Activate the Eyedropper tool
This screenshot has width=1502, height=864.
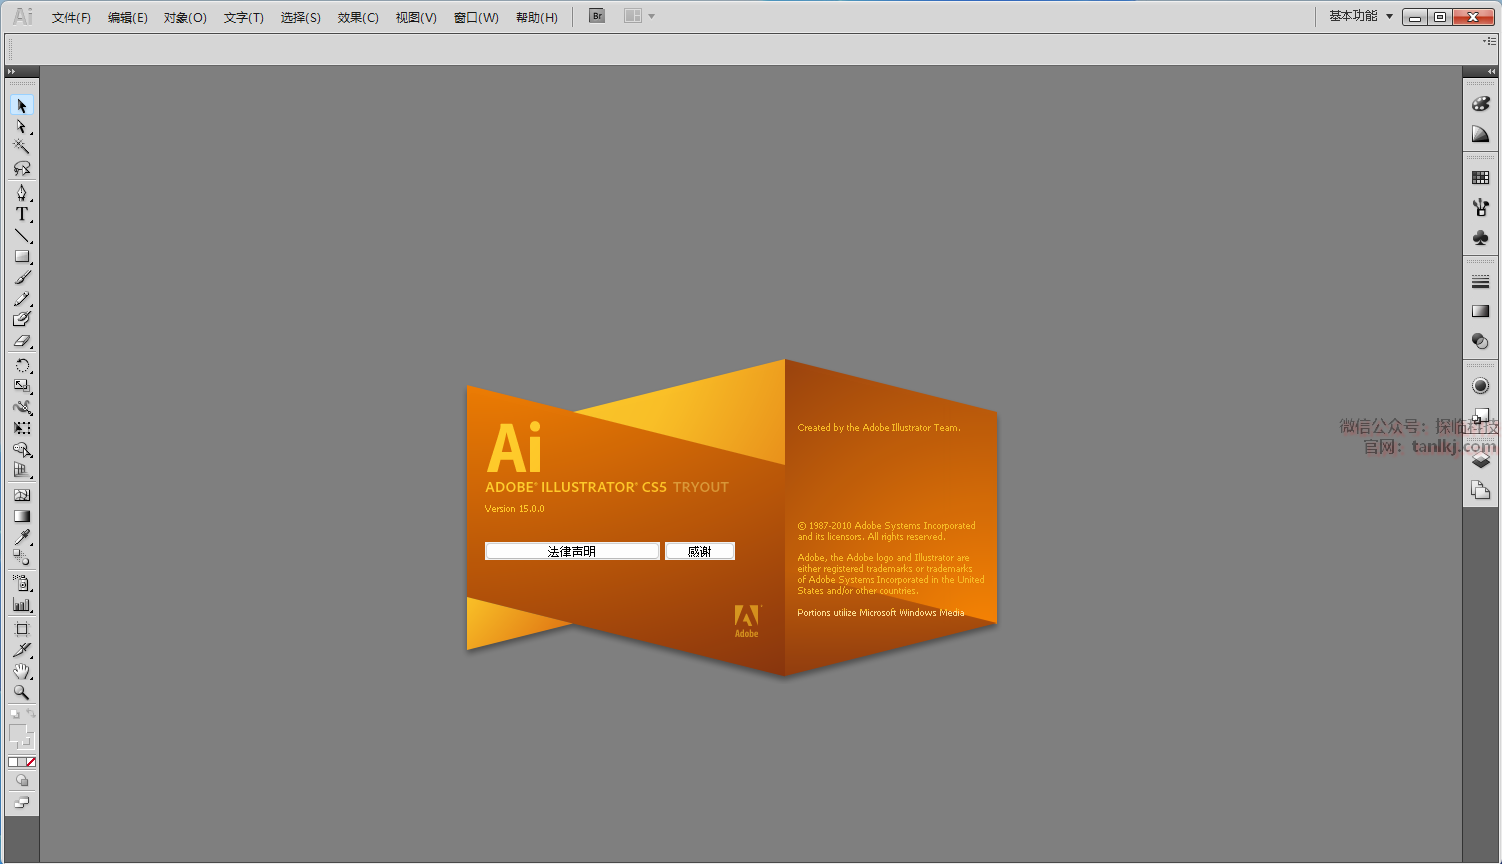(x=21, y=538)
